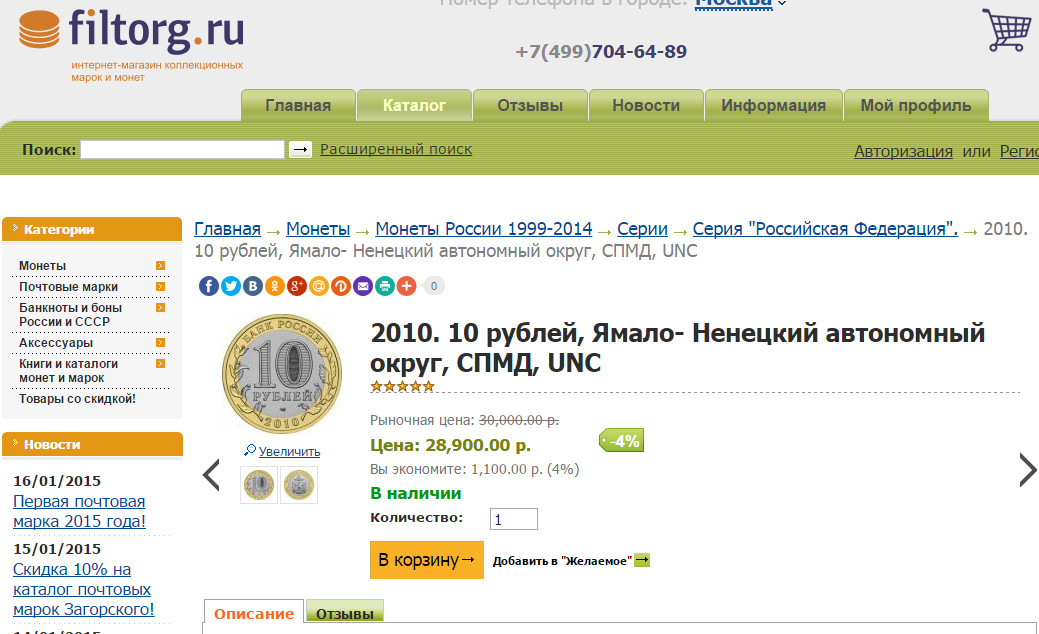
Task: Open the shopping cart icon
Action: (1007, 30)
